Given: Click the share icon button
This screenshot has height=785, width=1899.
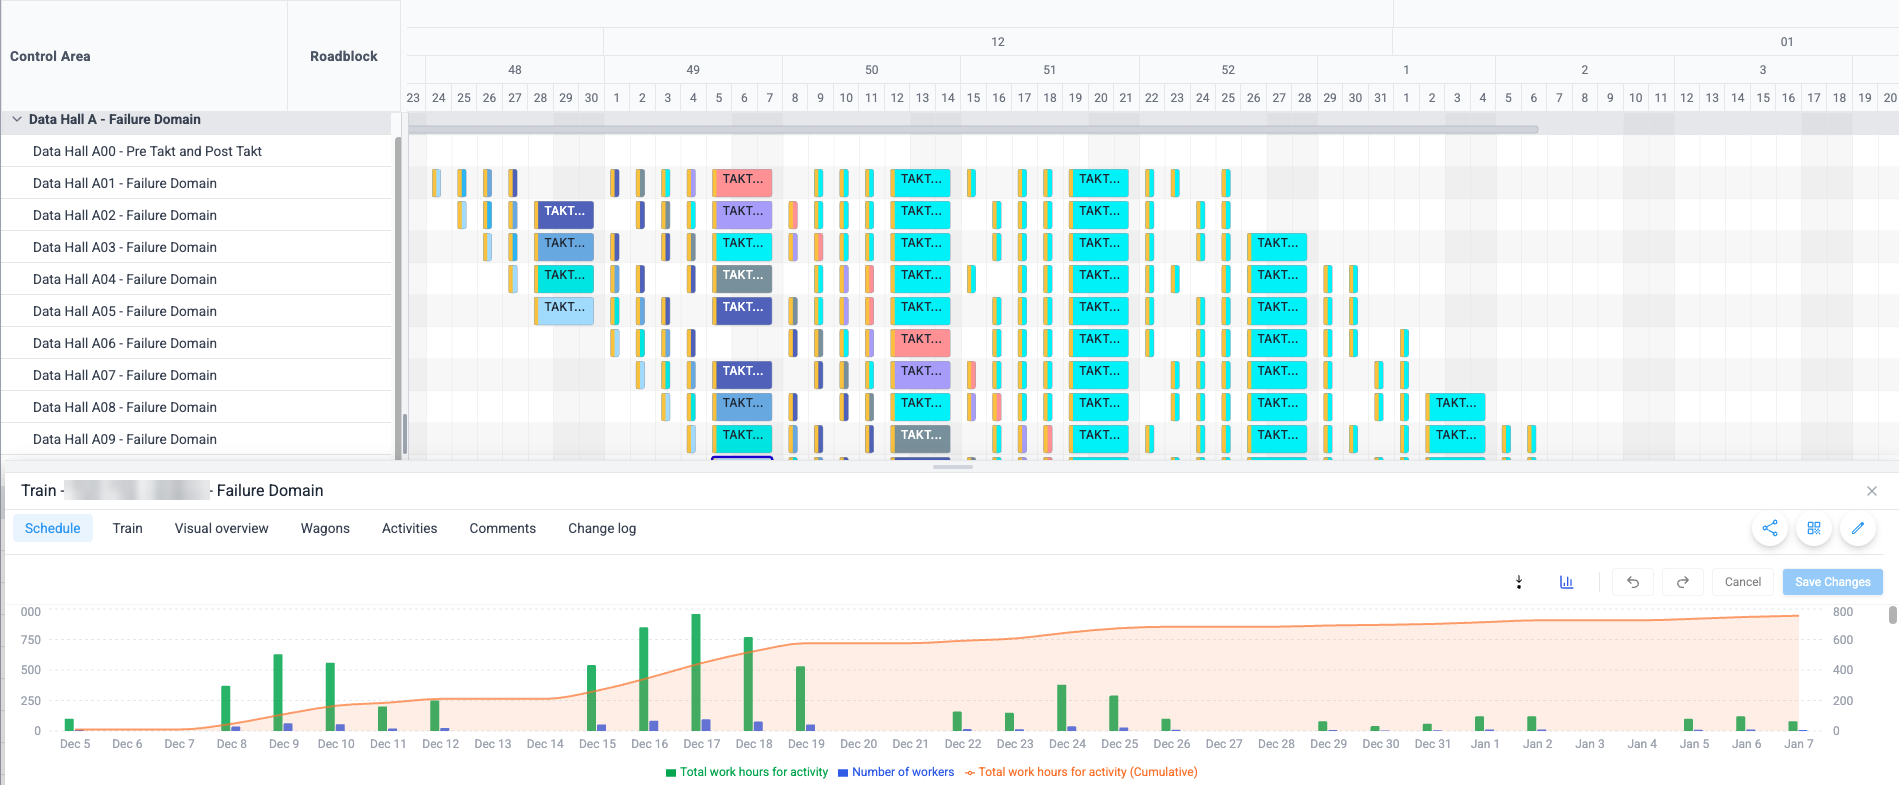Looking at the screenshot, I should pyautogui.click(x=1770, y=528).
